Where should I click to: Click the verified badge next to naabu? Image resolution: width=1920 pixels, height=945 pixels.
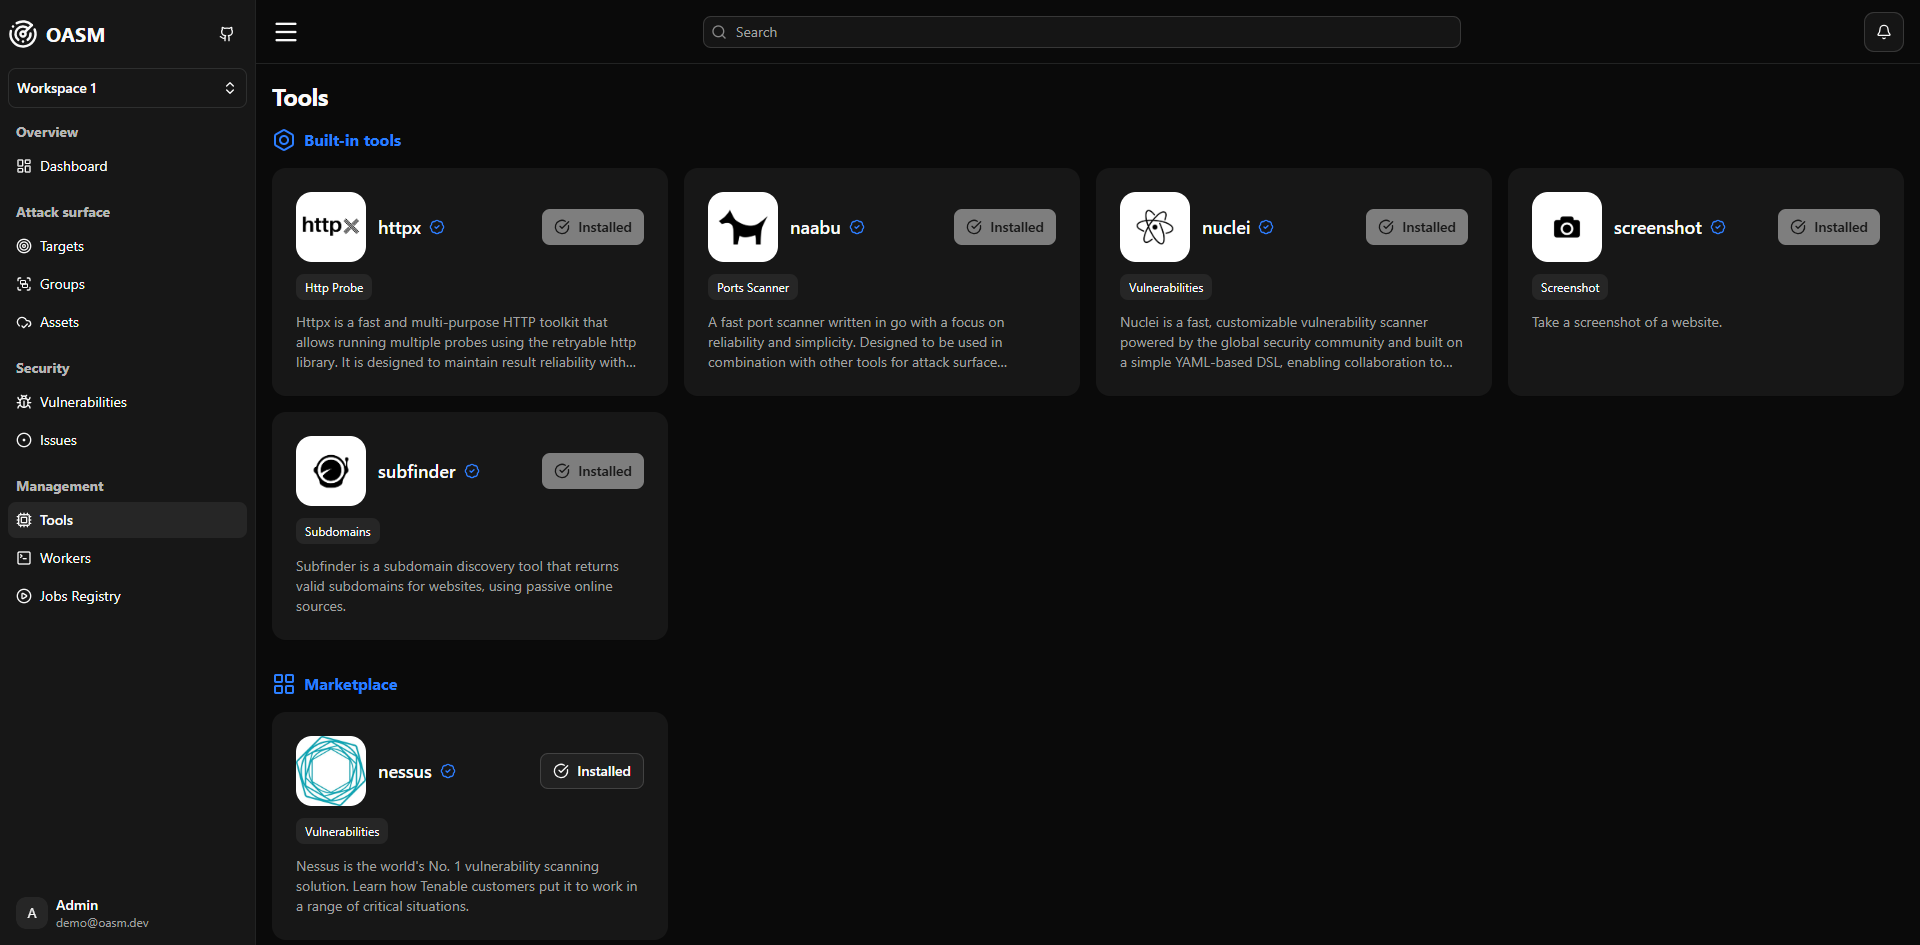pyautogui.click(x=857, y=227)
